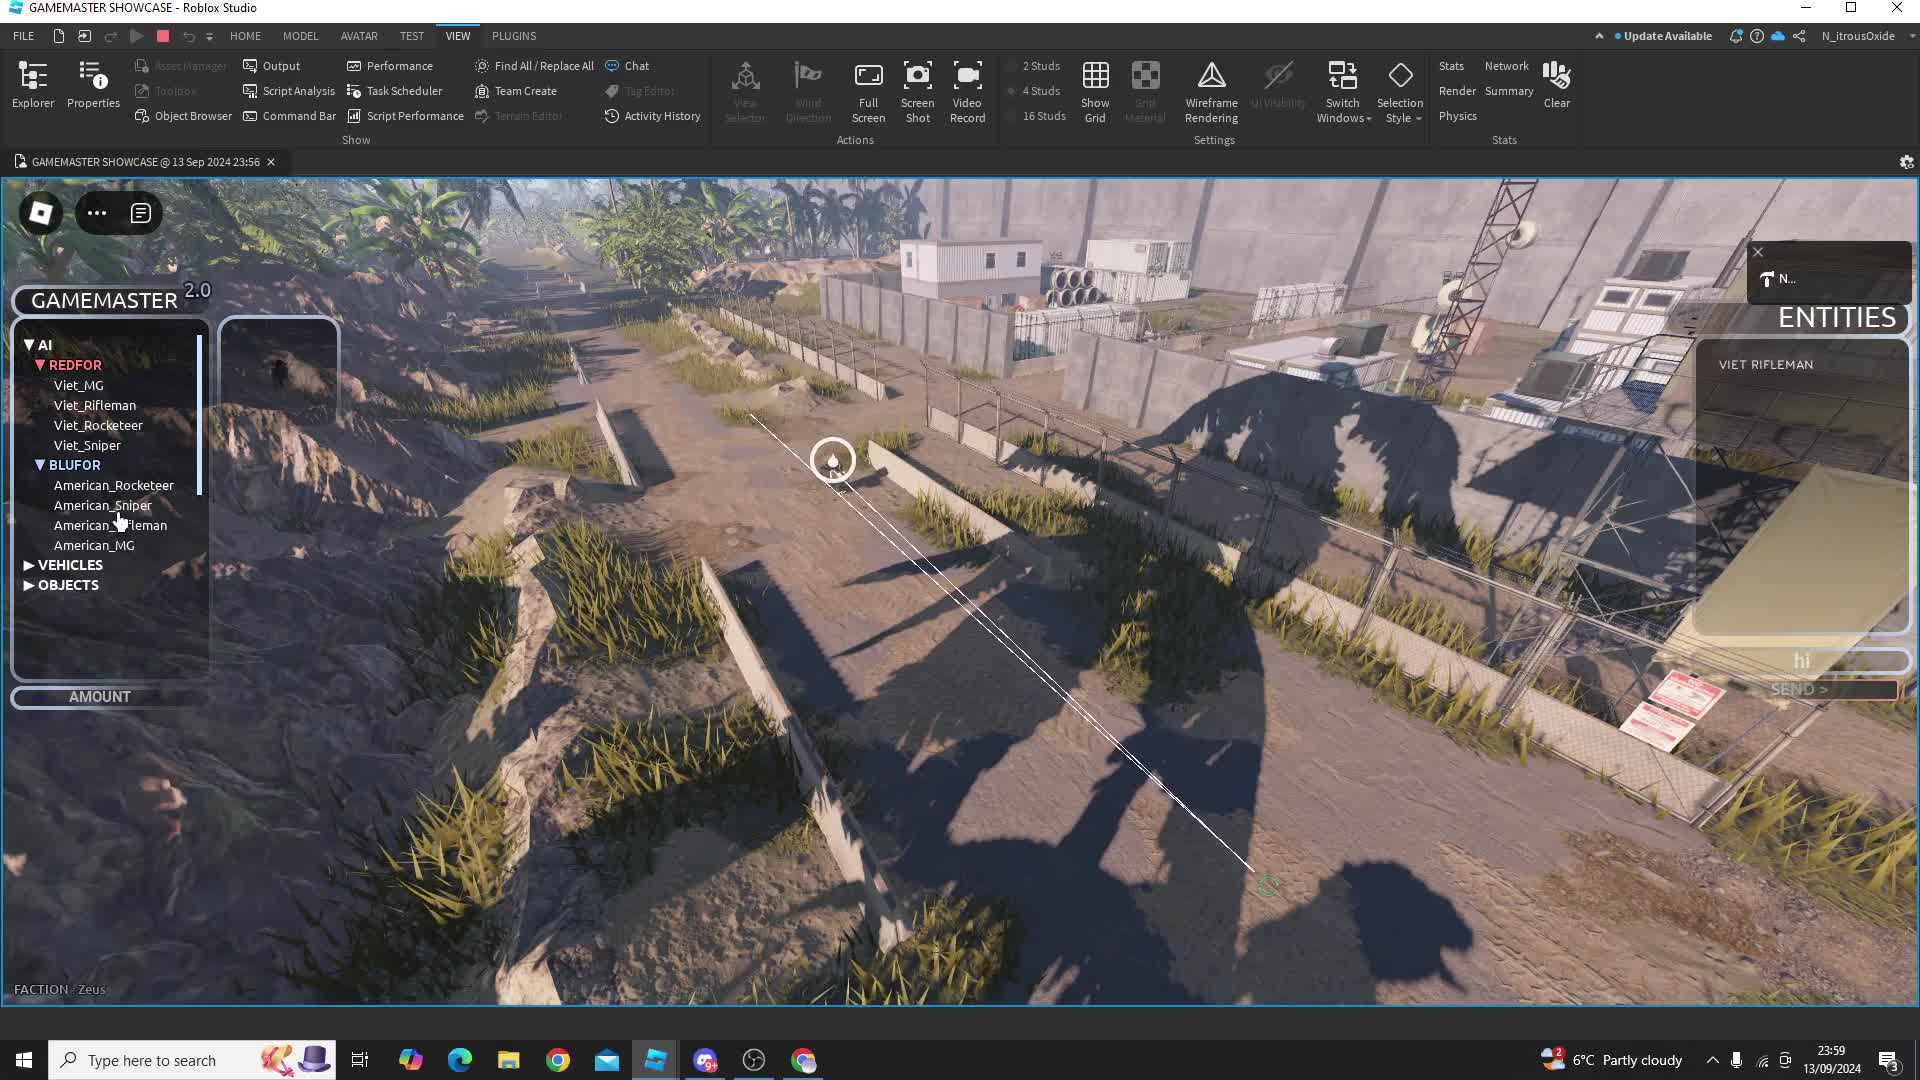1920x1080 pixels.
Task: Stop the running playtest
Action: tap(163, 36)
